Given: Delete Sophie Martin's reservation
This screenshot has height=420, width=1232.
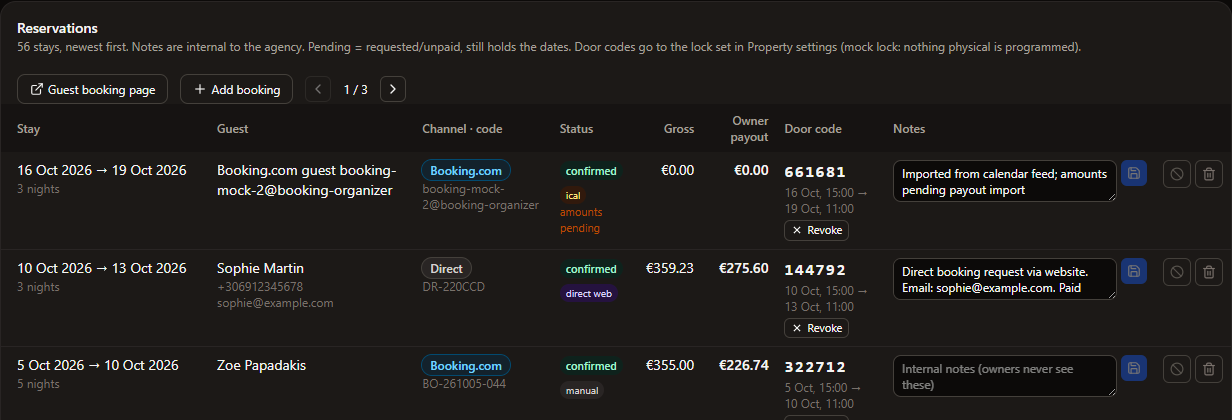Looking at the screenshot, I should point(1208,271).
